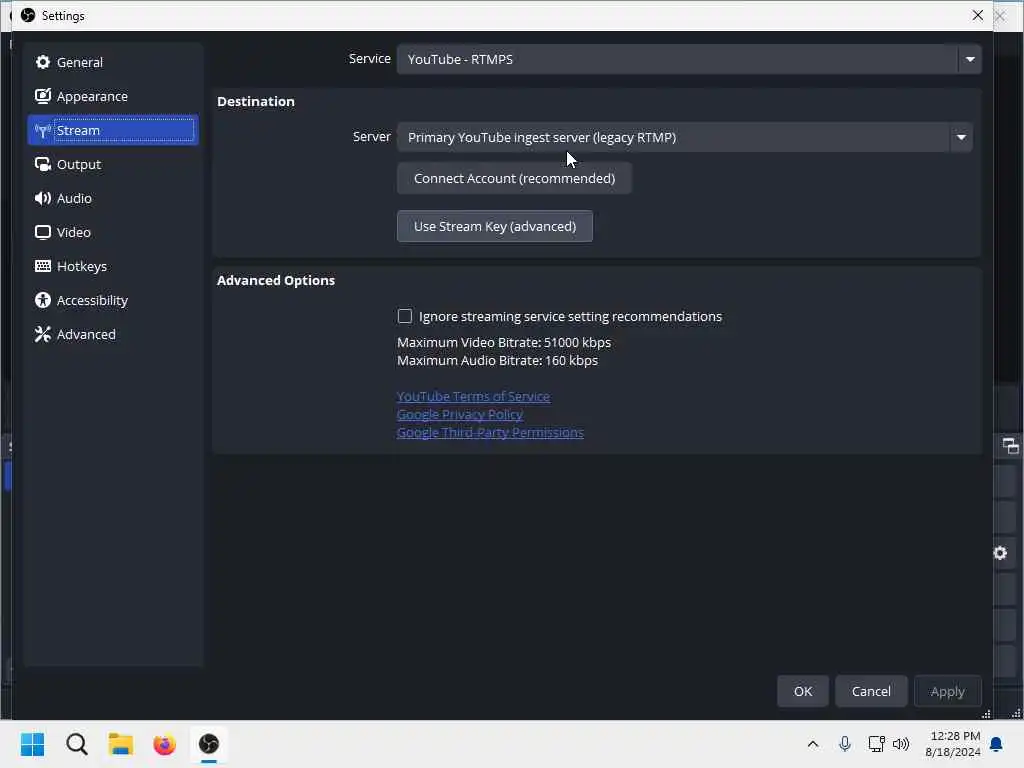Click the Hotkeys keyboard icon
The image size is (1024, 768).
42,266
